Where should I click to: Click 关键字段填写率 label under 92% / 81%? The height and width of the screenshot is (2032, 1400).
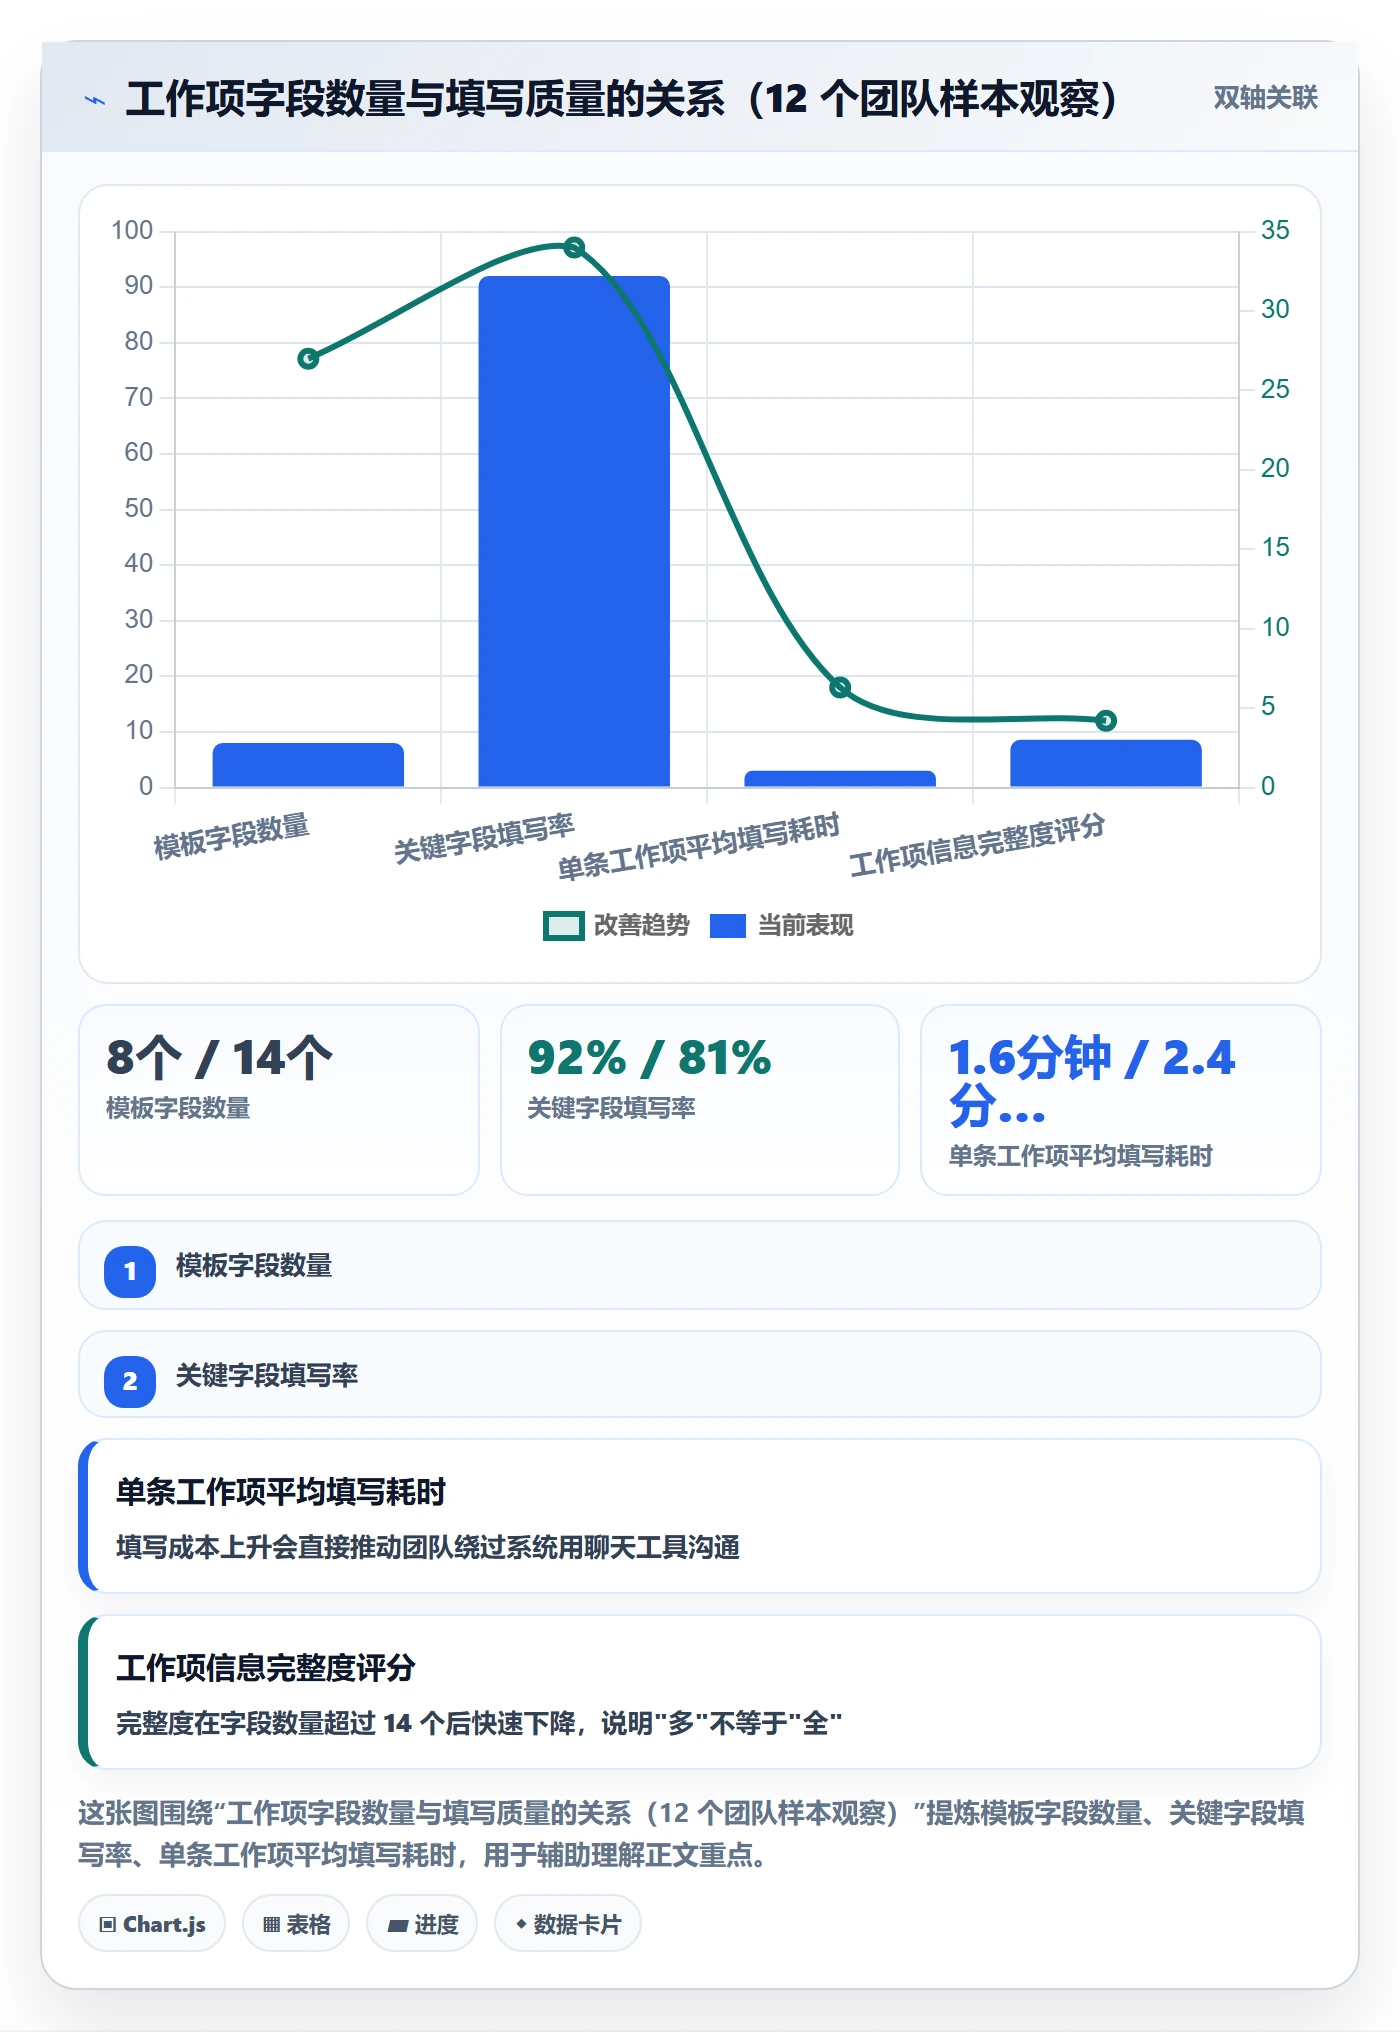tap(611, 1108)
